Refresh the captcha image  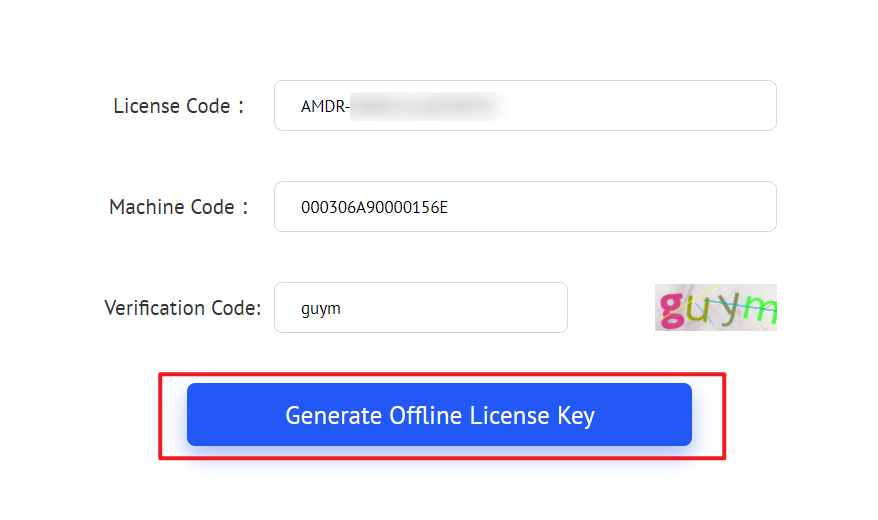(716, 308)
